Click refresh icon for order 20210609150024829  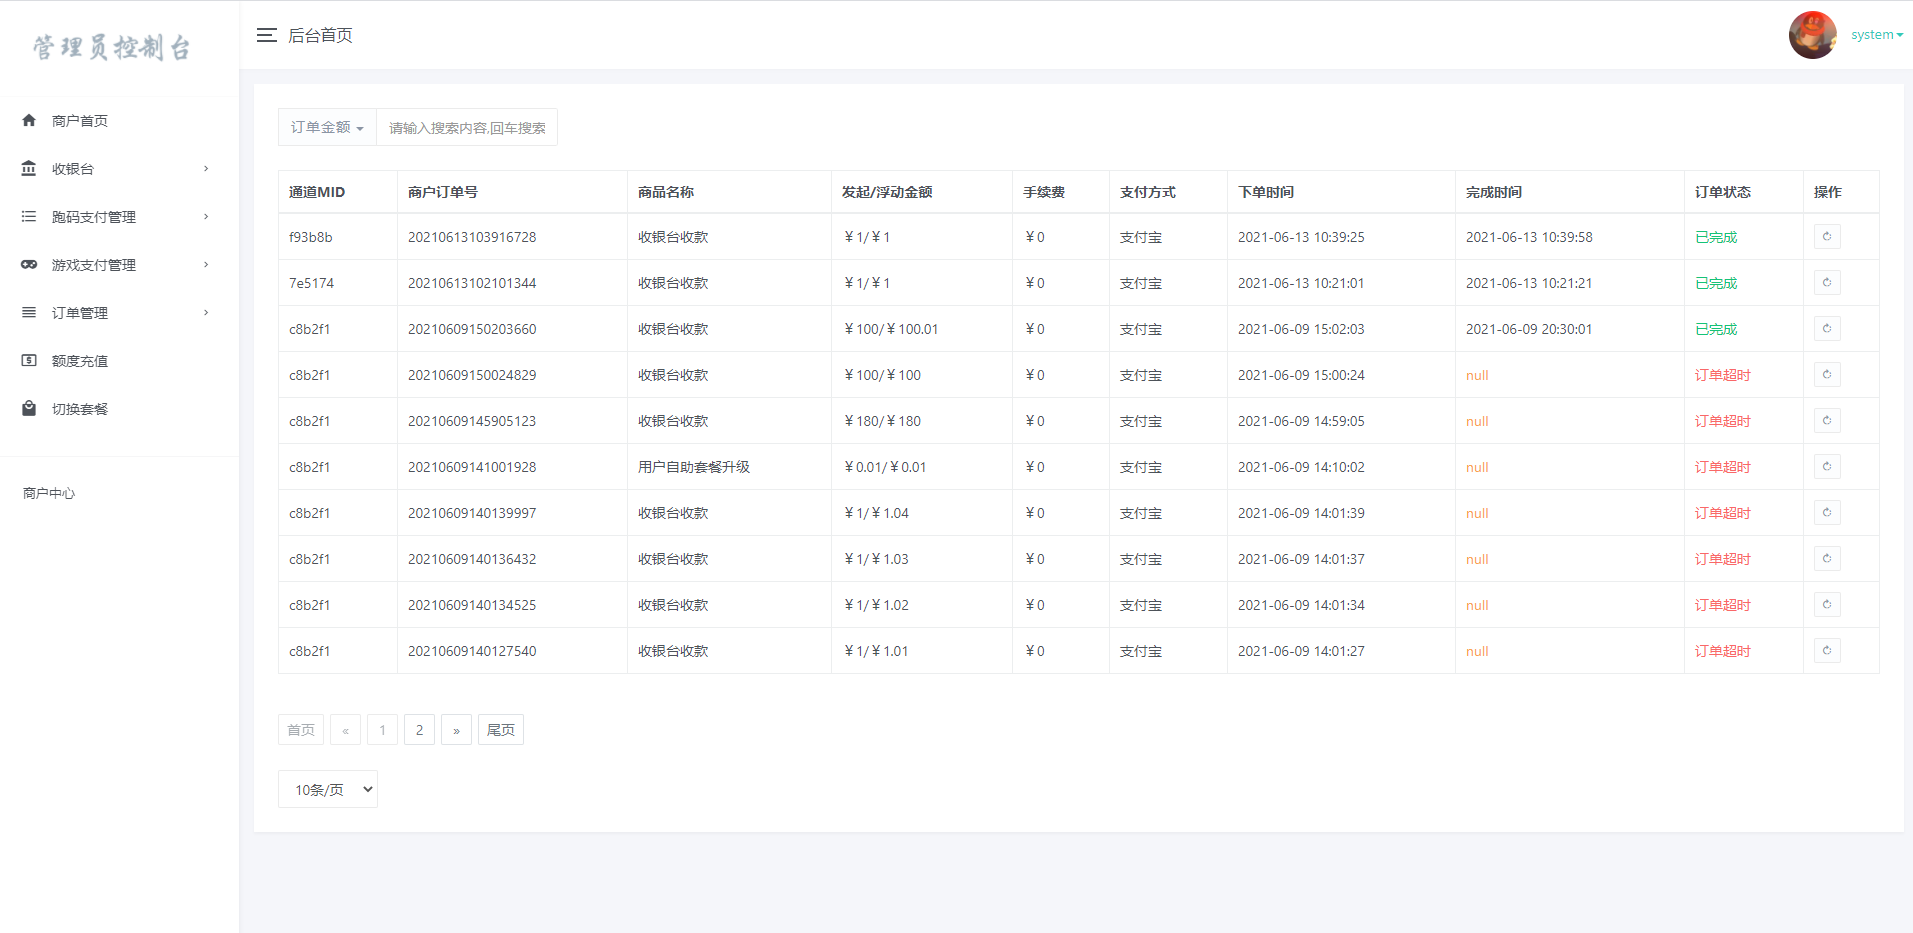(1827, 375)
